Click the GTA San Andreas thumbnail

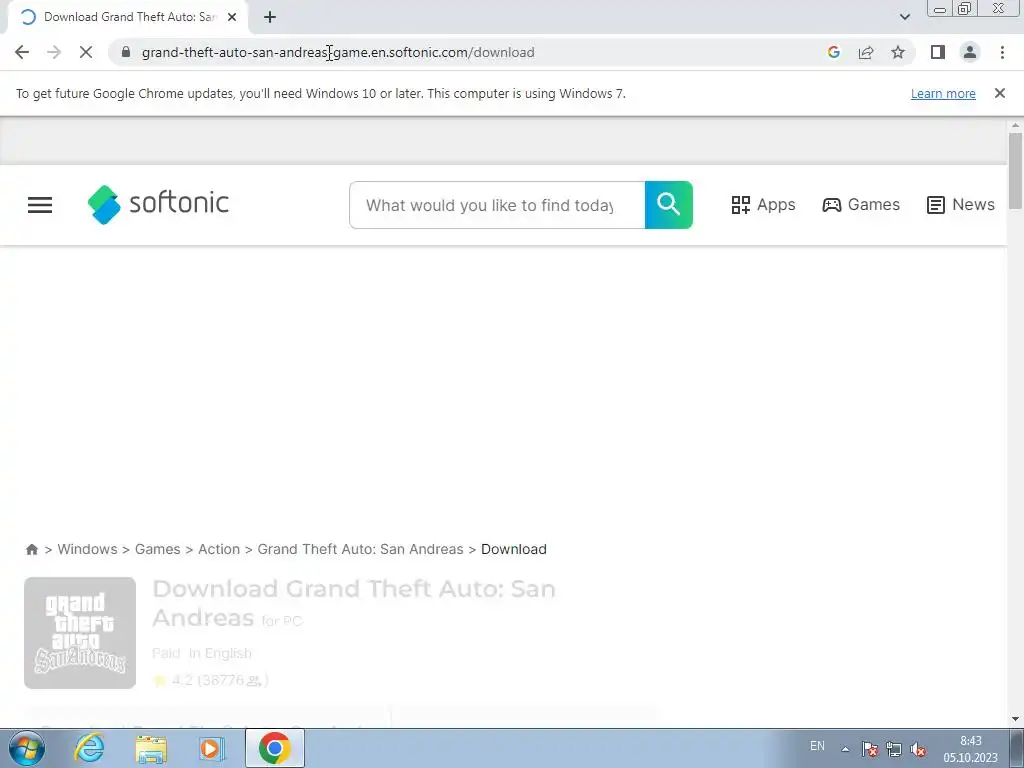[80, 633]
